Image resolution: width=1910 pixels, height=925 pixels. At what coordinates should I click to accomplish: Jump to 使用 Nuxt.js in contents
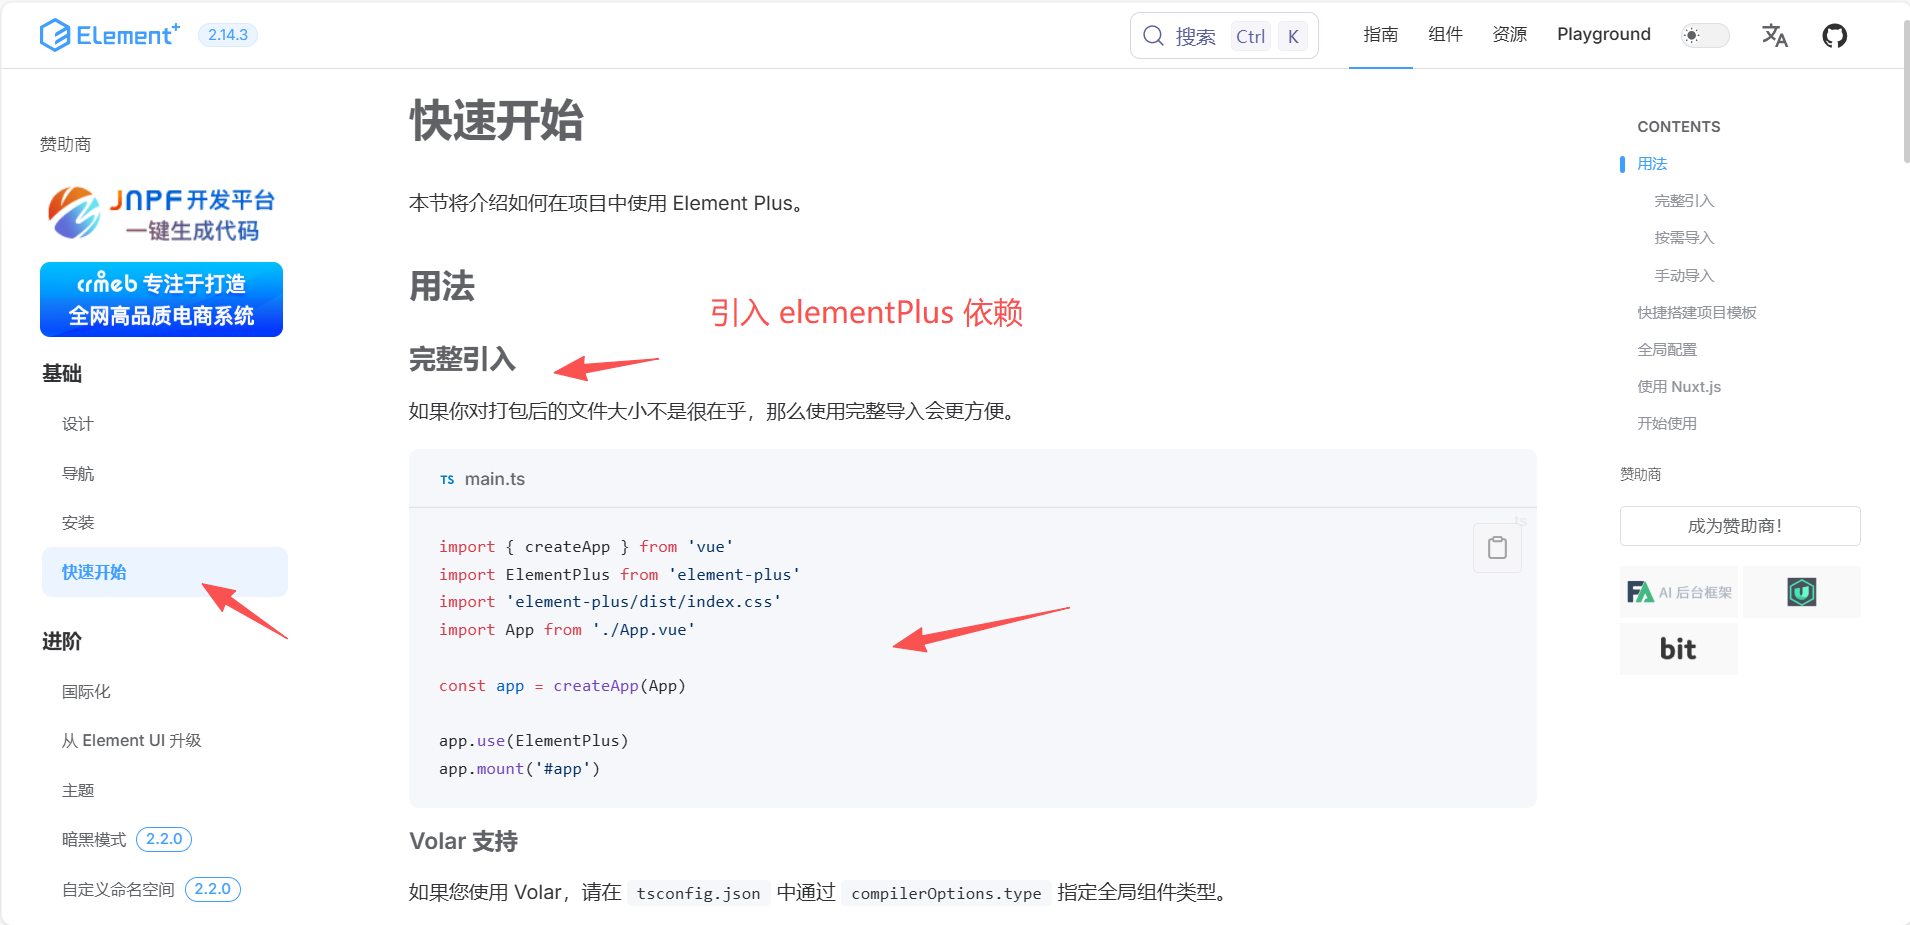tap(1679, 387)
